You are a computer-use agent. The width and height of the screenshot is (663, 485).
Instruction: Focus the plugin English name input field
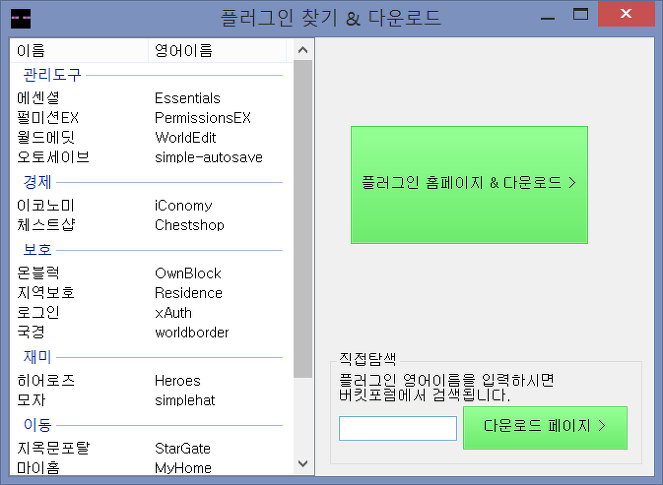point(398,428)
